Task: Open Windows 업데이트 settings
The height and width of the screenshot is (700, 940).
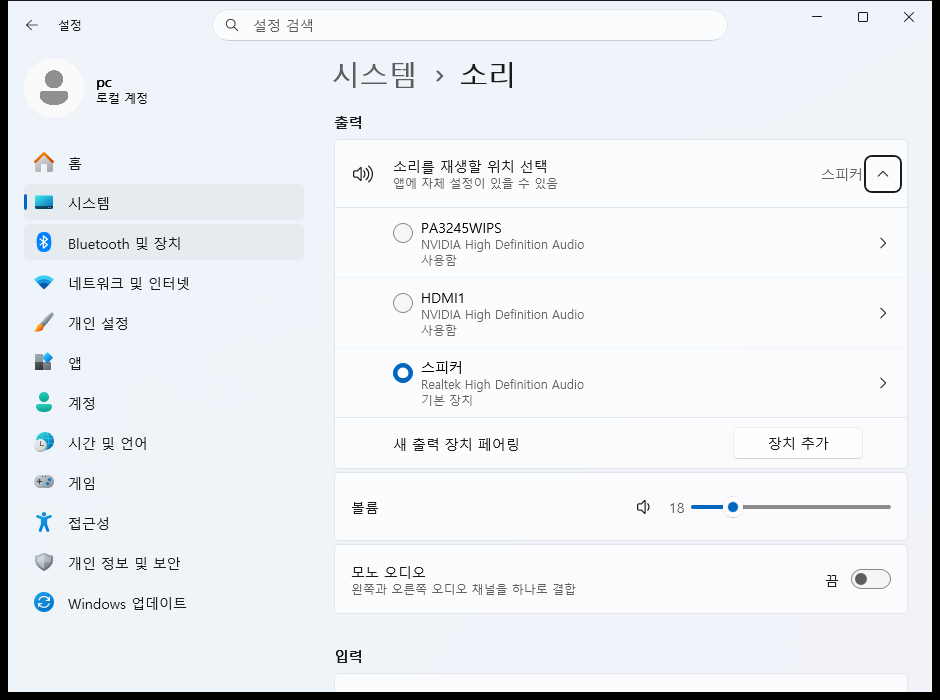Action: (164, 603)
